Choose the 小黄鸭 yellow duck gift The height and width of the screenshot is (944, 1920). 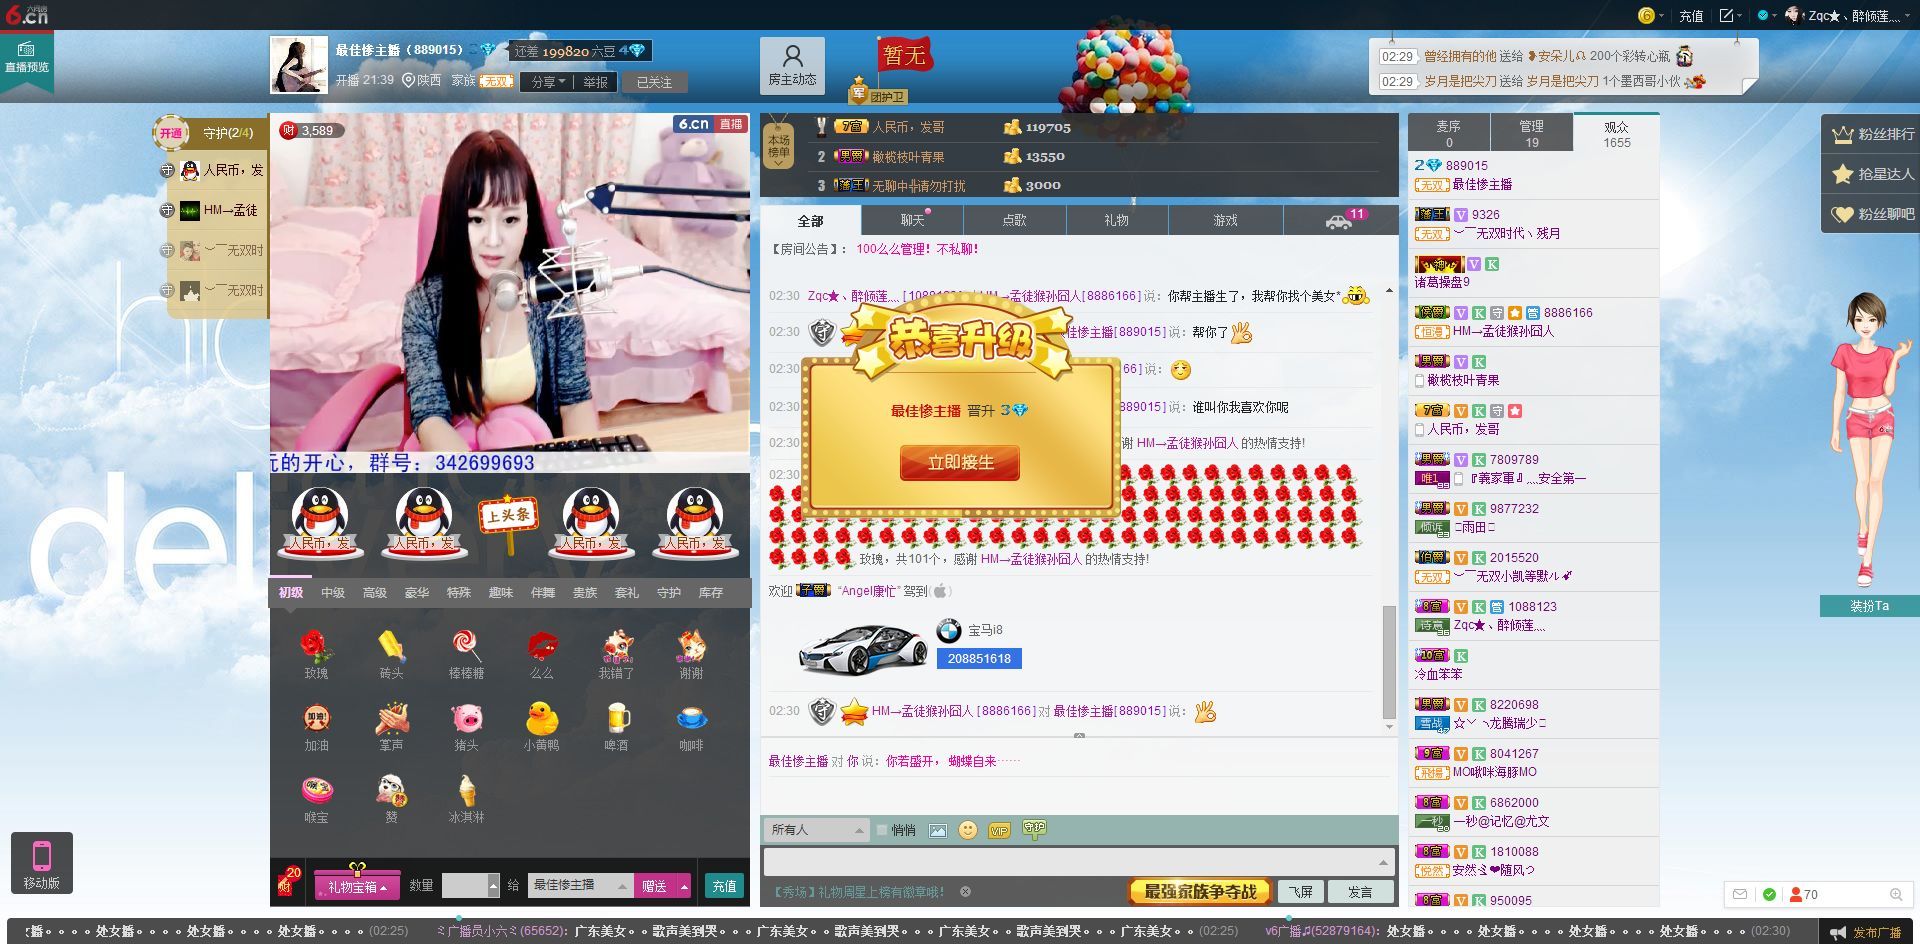pyautogui.click(x=541, y=719)
